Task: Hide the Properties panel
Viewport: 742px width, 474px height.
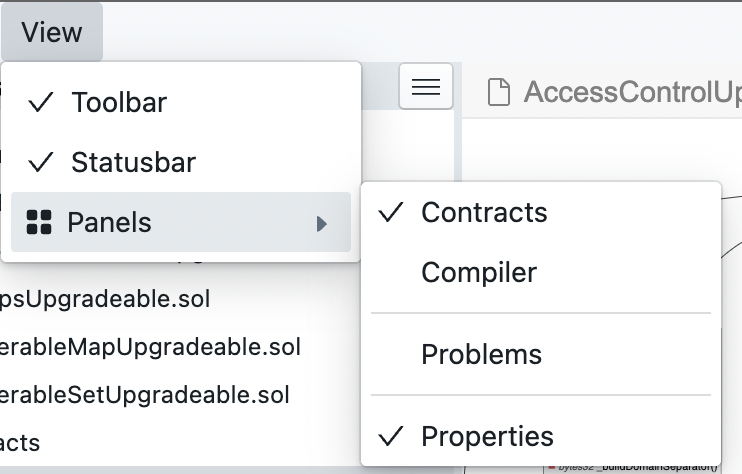Action: point(541,436)
